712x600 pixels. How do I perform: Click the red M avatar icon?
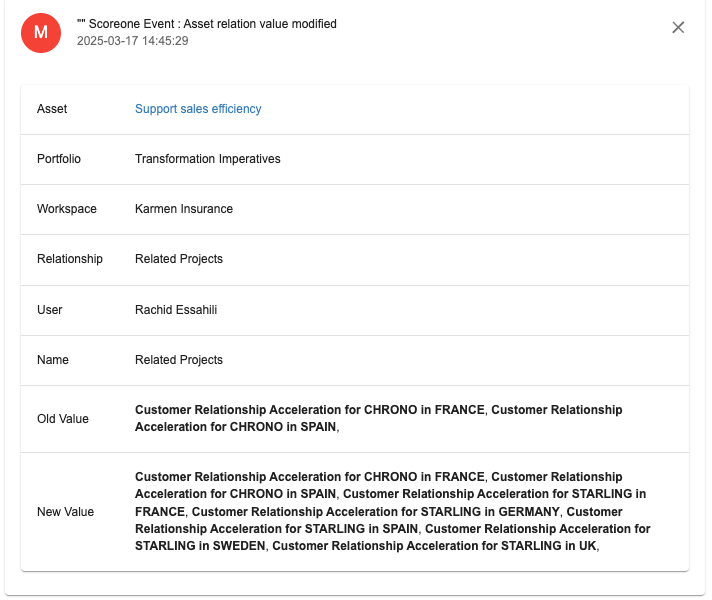coord(41,33)
